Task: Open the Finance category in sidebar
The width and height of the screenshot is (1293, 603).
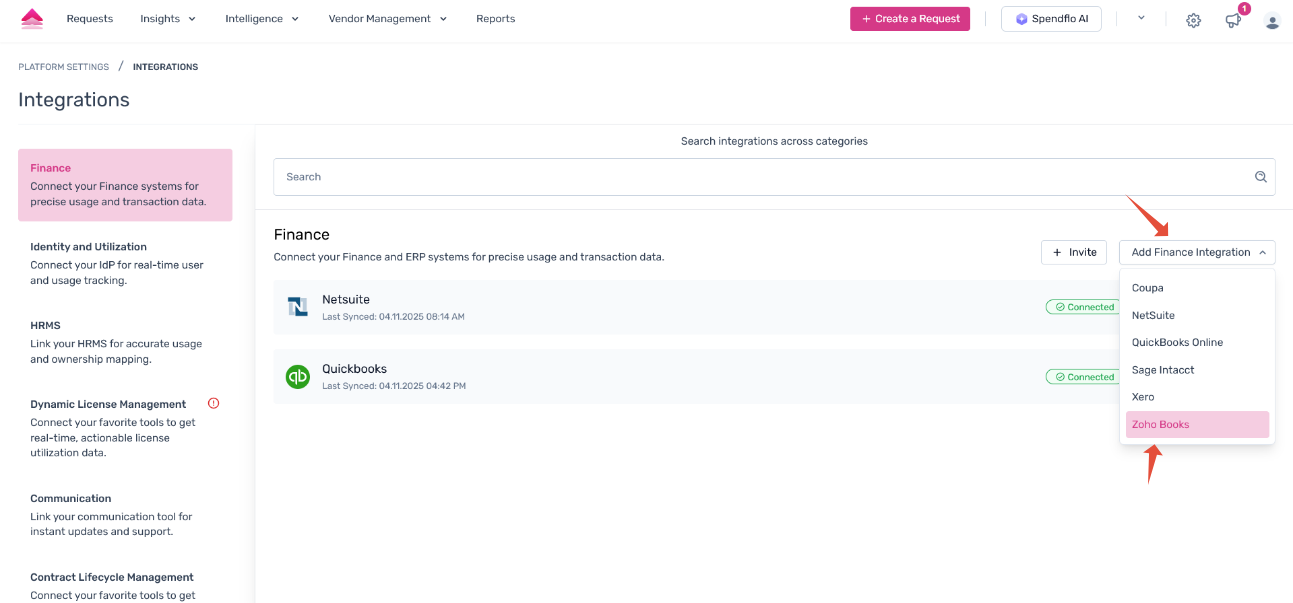Action: (125, 185)
